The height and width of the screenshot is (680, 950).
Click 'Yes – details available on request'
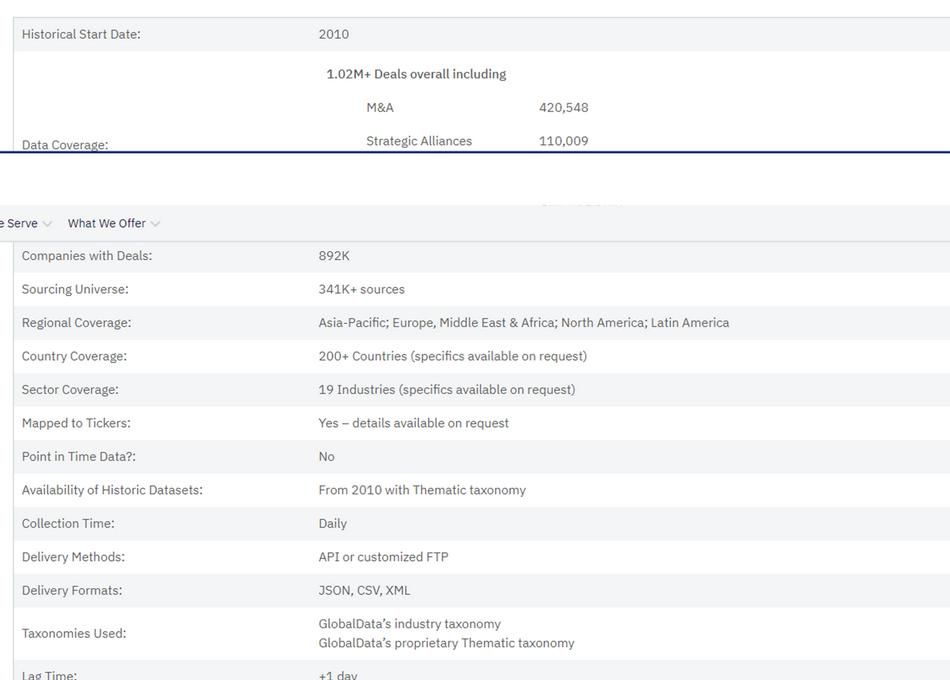[x=414, y=424]
